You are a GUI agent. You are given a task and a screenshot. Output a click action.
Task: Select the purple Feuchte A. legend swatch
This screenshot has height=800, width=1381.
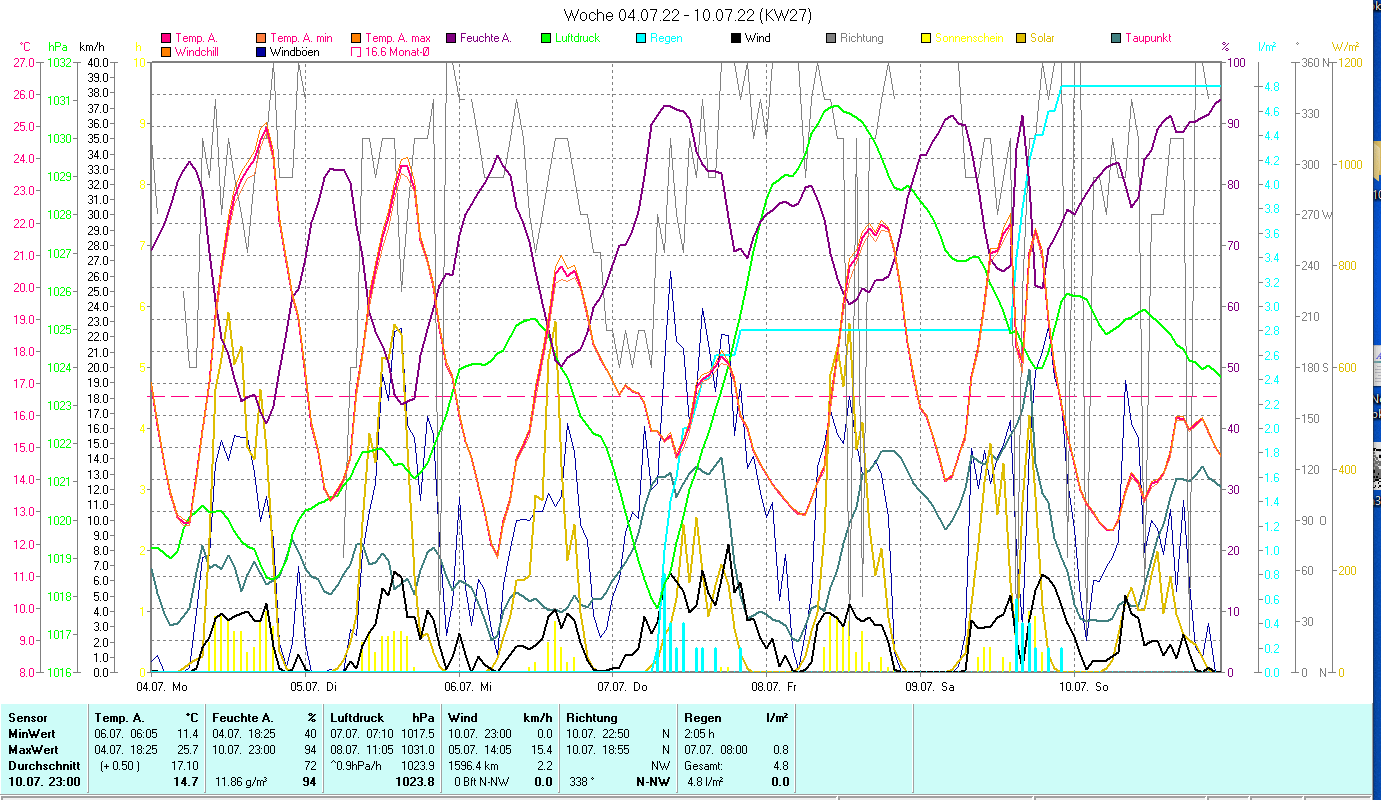click(x=451, y=38)
